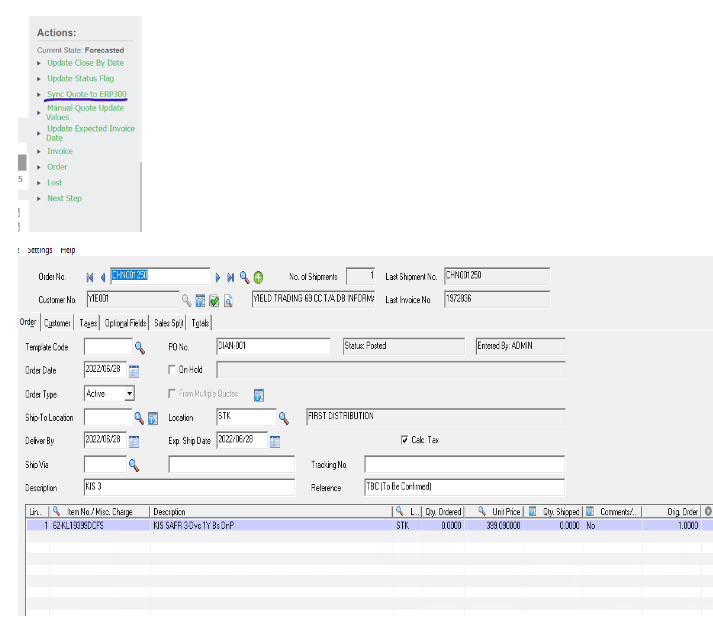Open the Exp. Ship Date calendar
Screen dimensions: 713x630
275,440
